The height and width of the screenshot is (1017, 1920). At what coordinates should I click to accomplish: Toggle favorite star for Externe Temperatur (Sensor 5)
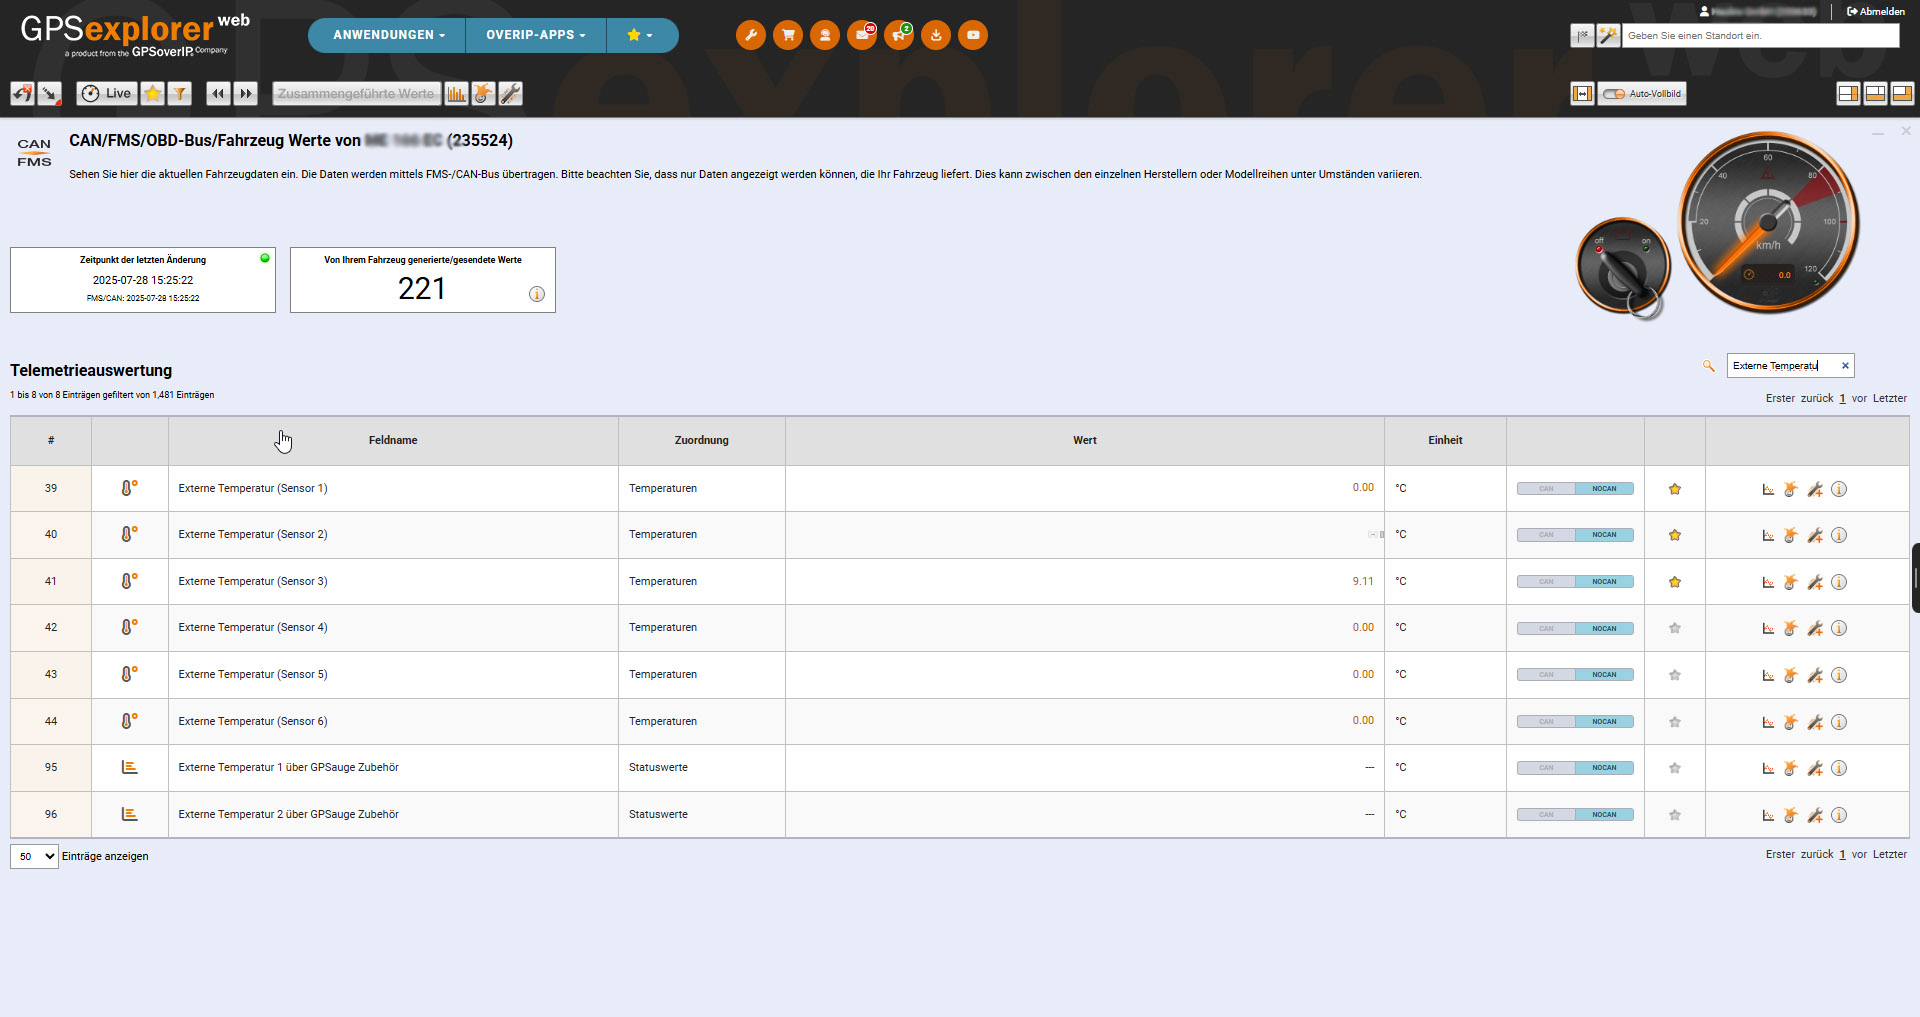pyautogui.click(x=1675, y=675)
